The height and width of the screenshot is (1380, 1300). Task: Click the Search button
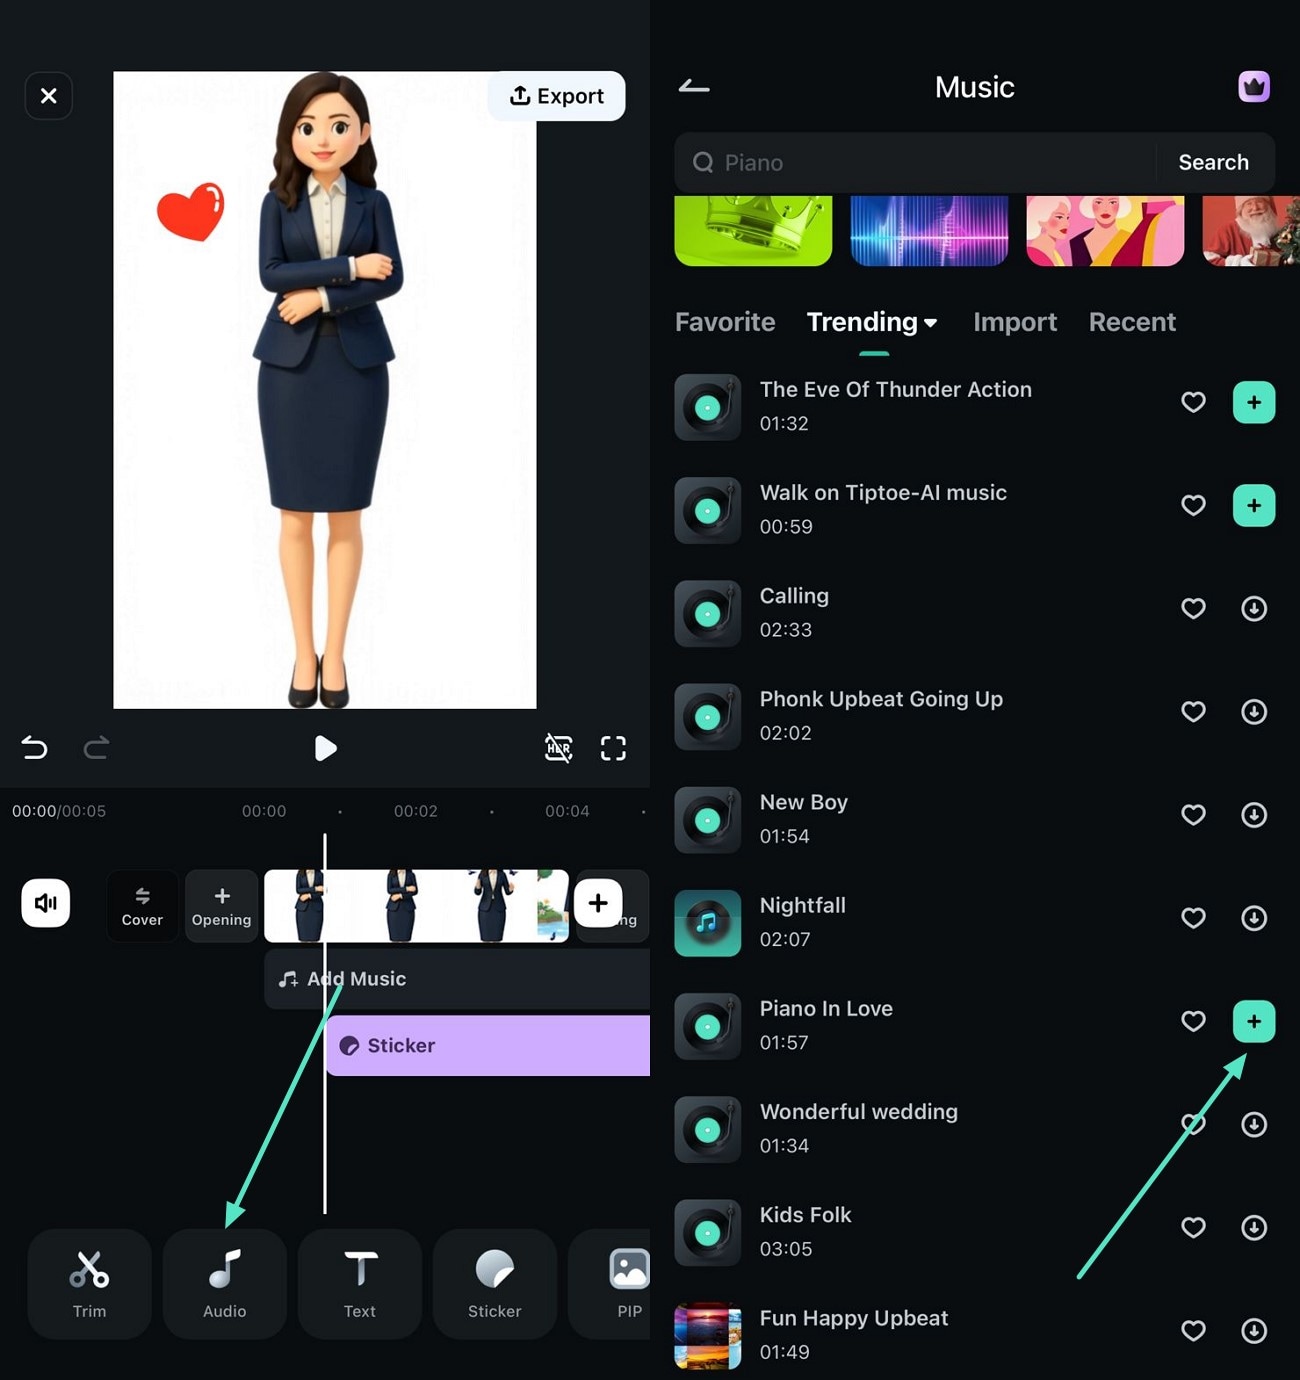pyautogui.click(x=1213, y=162)
